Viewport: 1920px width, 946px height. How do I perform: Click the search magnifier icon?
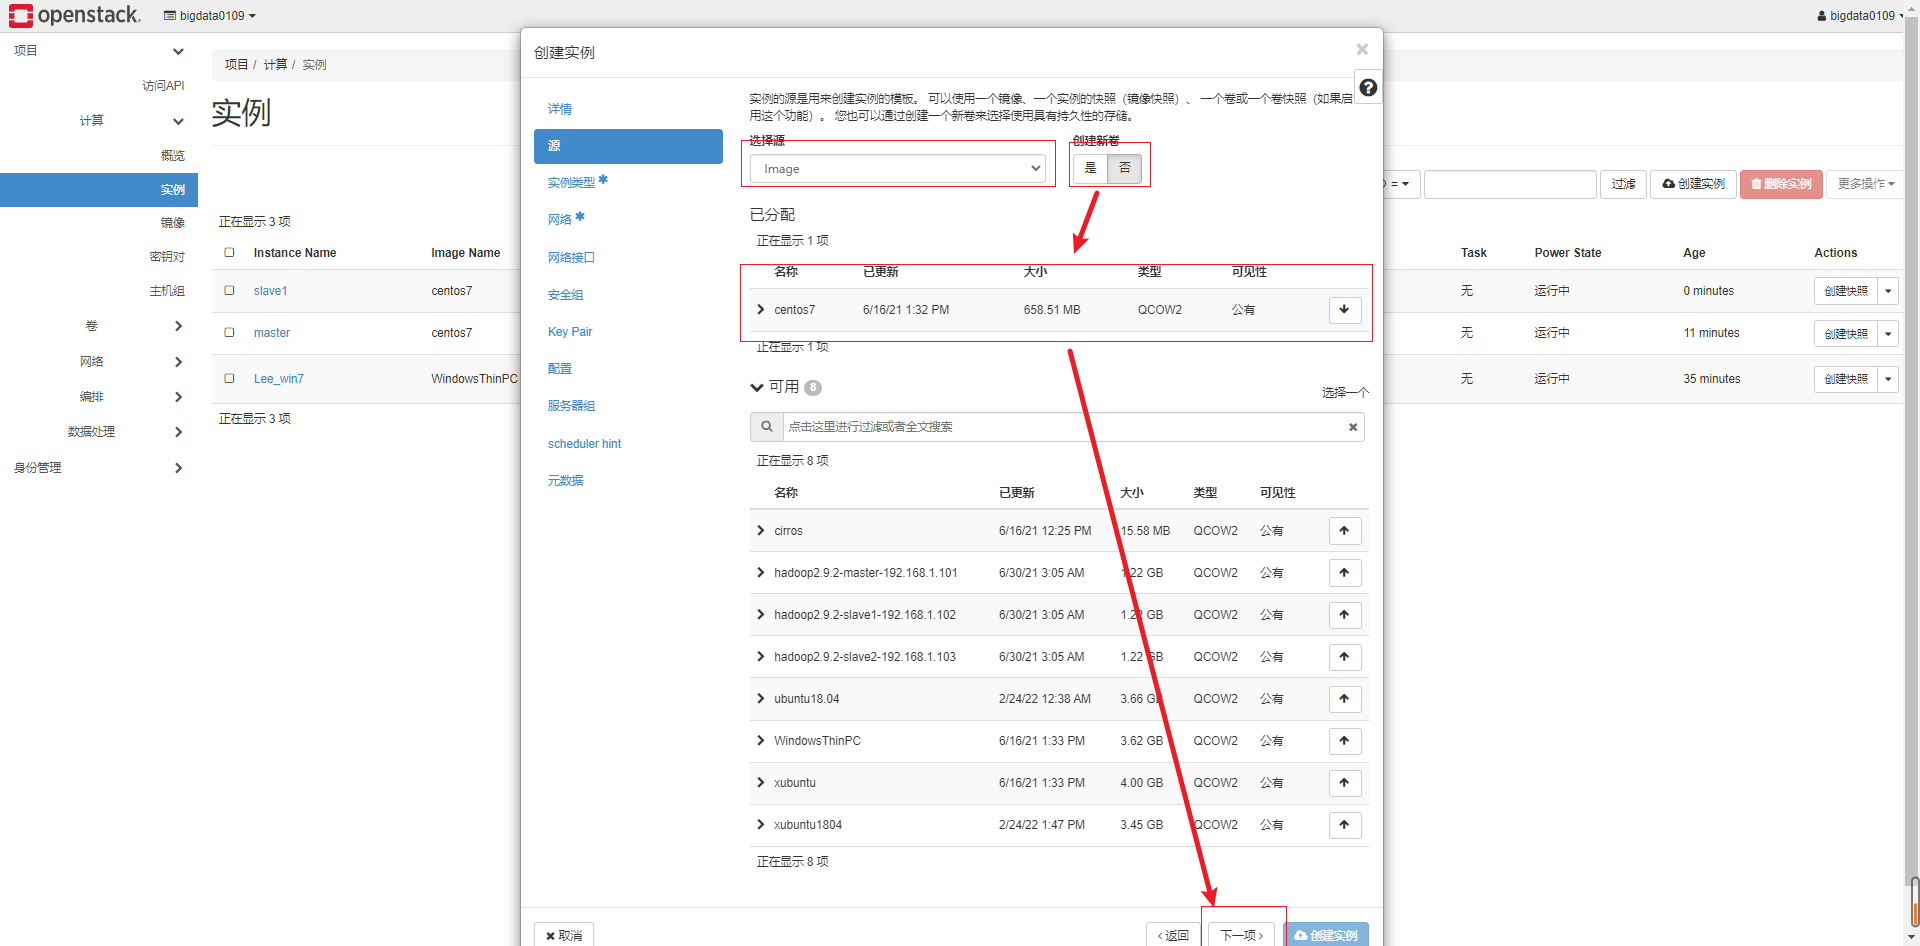[766, 427]
